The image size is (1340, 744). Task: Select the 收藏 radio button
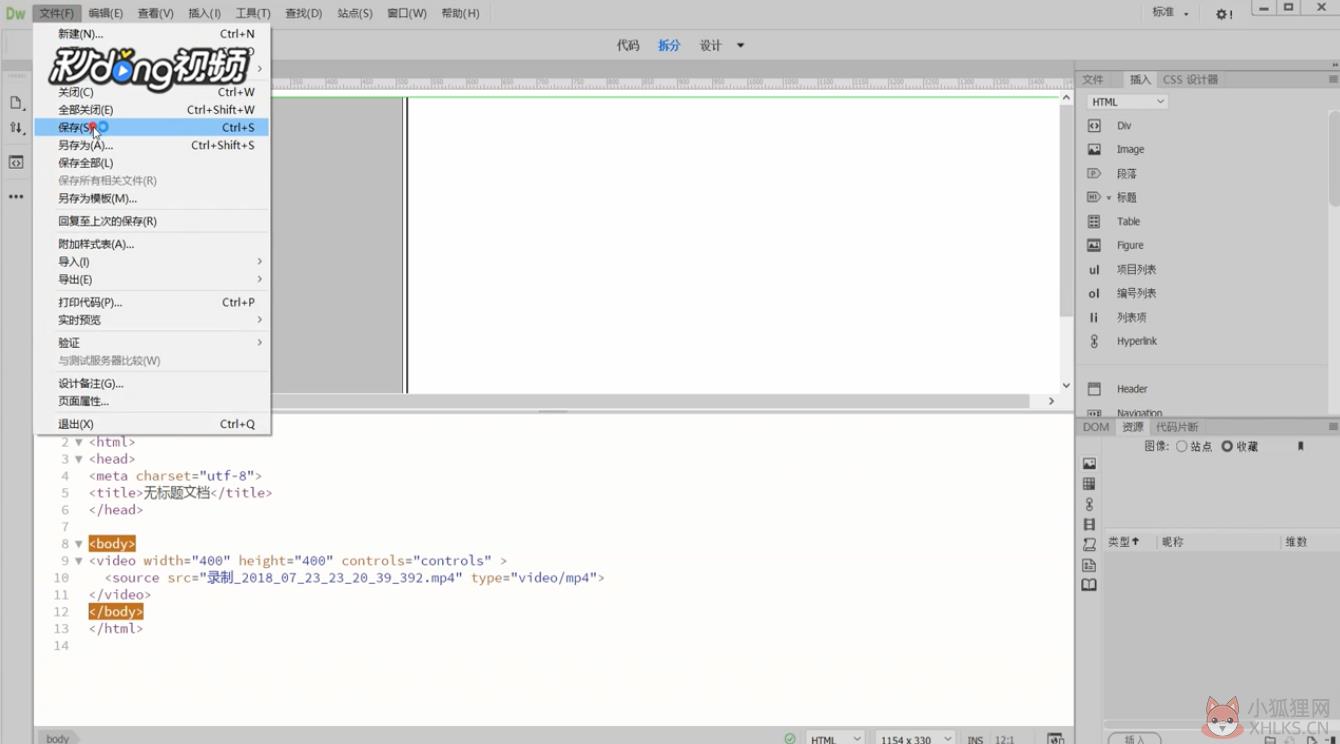tap(1227, 446)
